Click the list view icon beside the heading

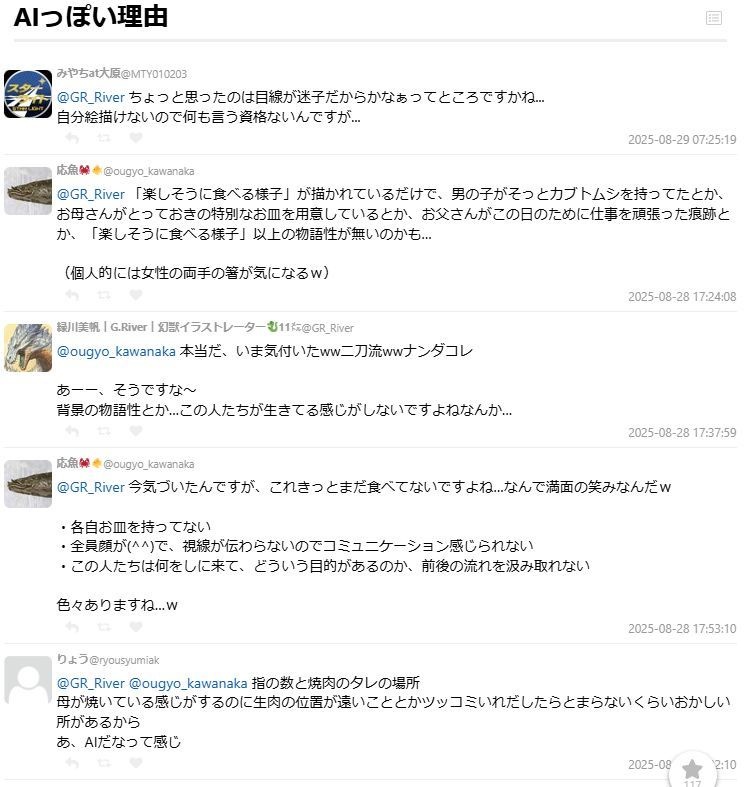[713, 18]
